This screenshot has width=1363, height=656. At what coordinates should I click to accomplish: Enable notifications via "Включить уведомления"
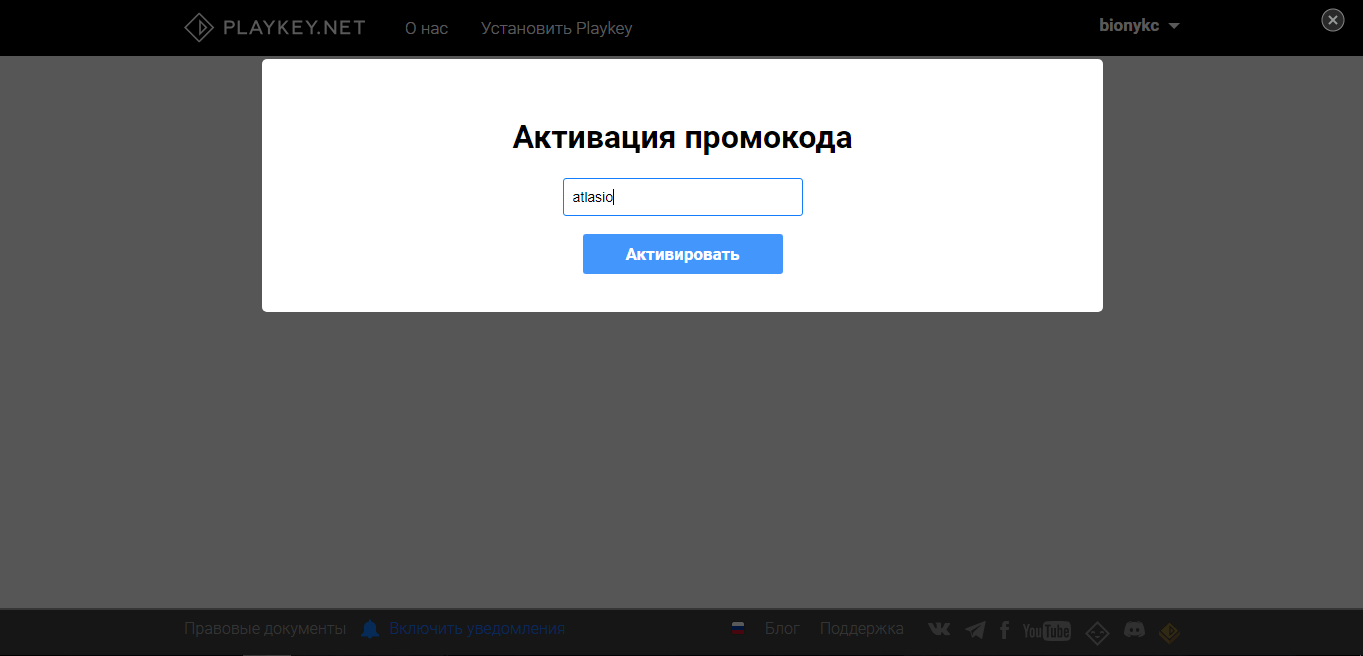click(477, 629)
